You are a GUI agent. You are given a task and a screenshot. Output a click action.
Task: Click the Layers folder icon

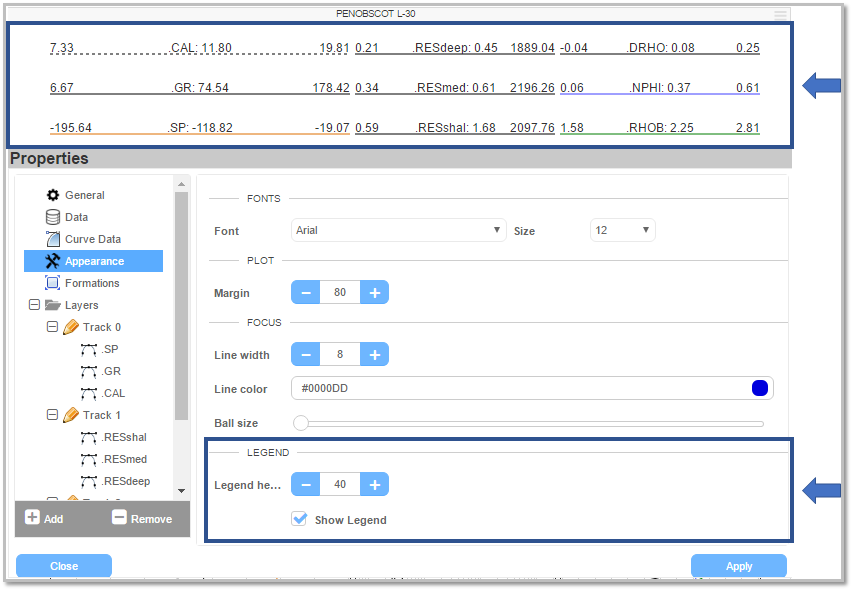point(53,305)
